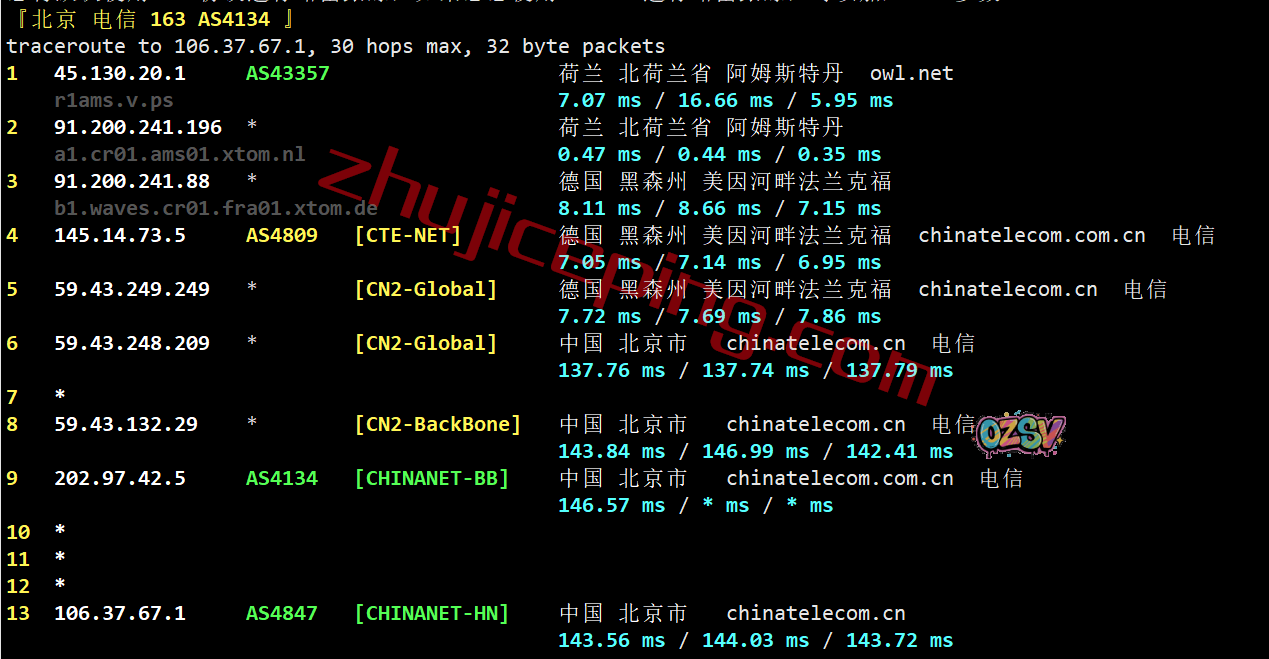Click the [CHINANET-BB] tag on hop 9
The width and height of the screenshot is (1269, 659).
pos(432,478)
